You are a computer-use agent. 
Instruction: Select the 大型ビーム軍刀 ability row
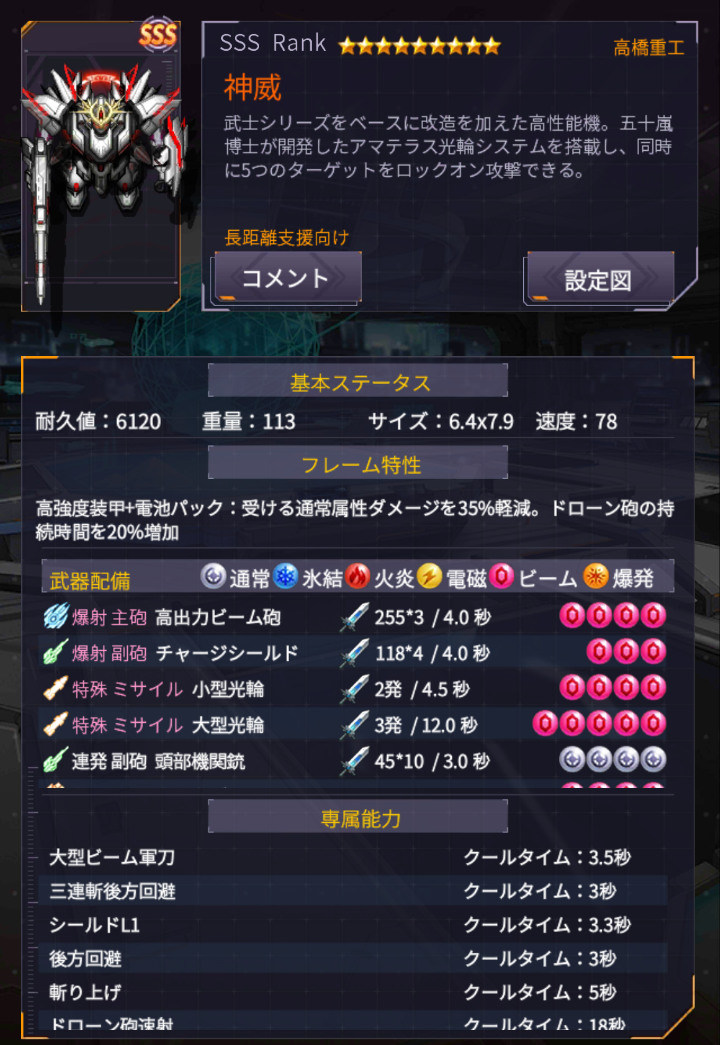pos(355,857)
